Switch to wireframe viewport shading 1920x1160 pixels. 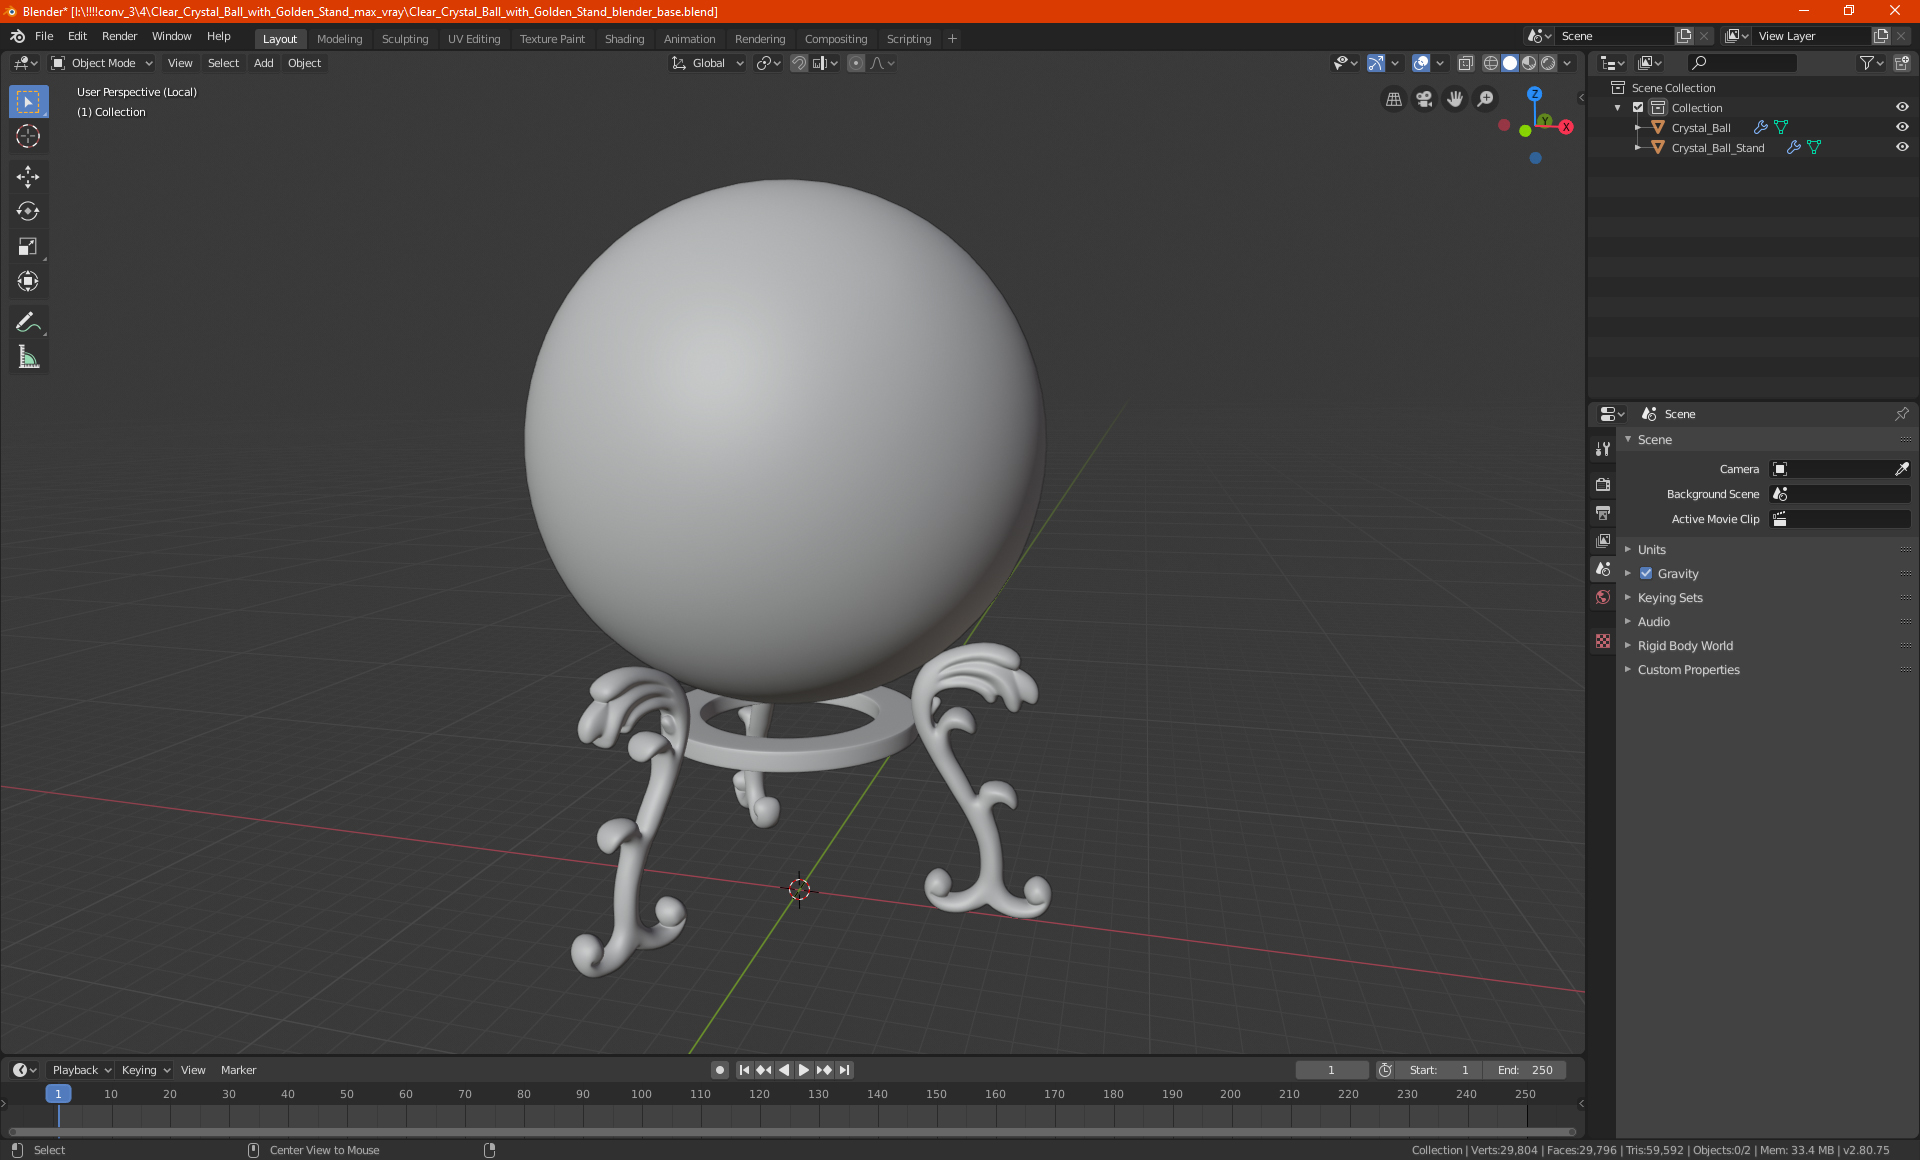click(x=1490, y=63)
